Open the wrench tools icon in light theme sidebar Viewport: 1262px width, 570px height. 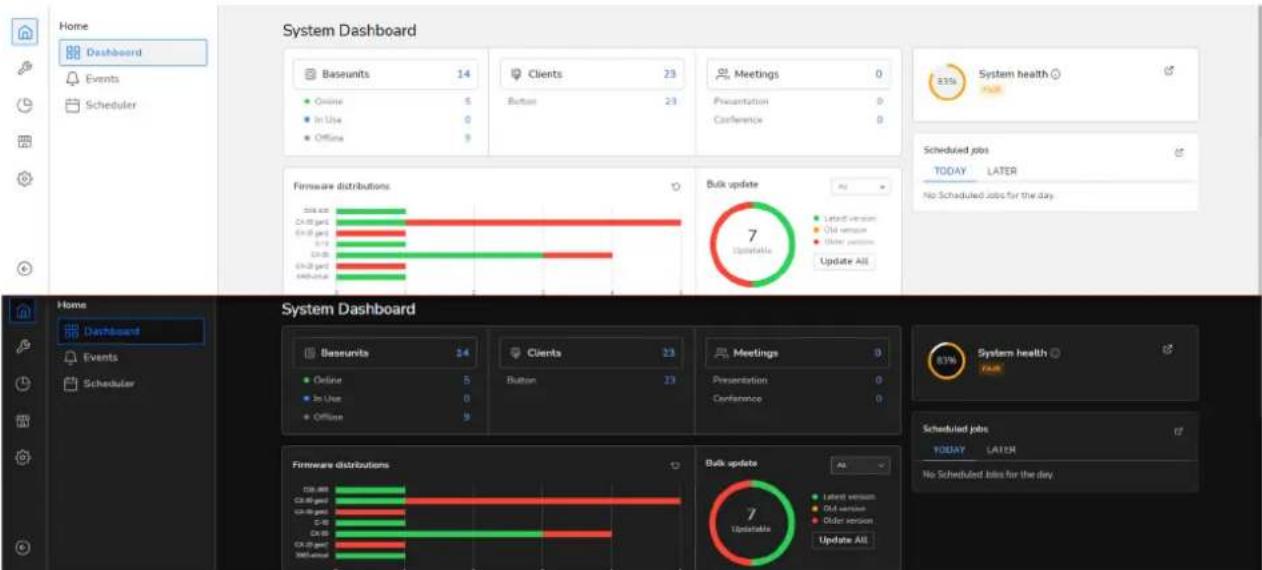click(x=25, y=69)
